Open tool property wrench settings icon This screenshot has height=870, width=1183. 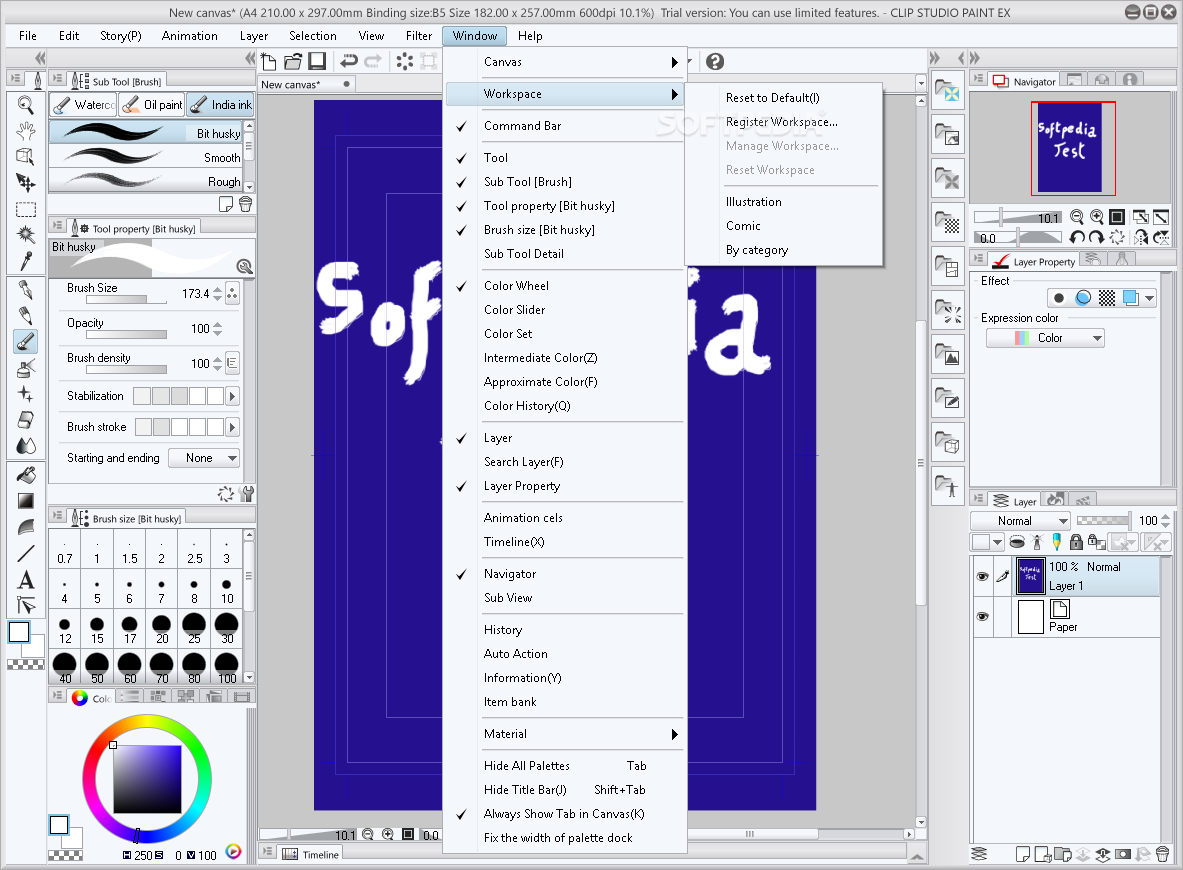246,494
